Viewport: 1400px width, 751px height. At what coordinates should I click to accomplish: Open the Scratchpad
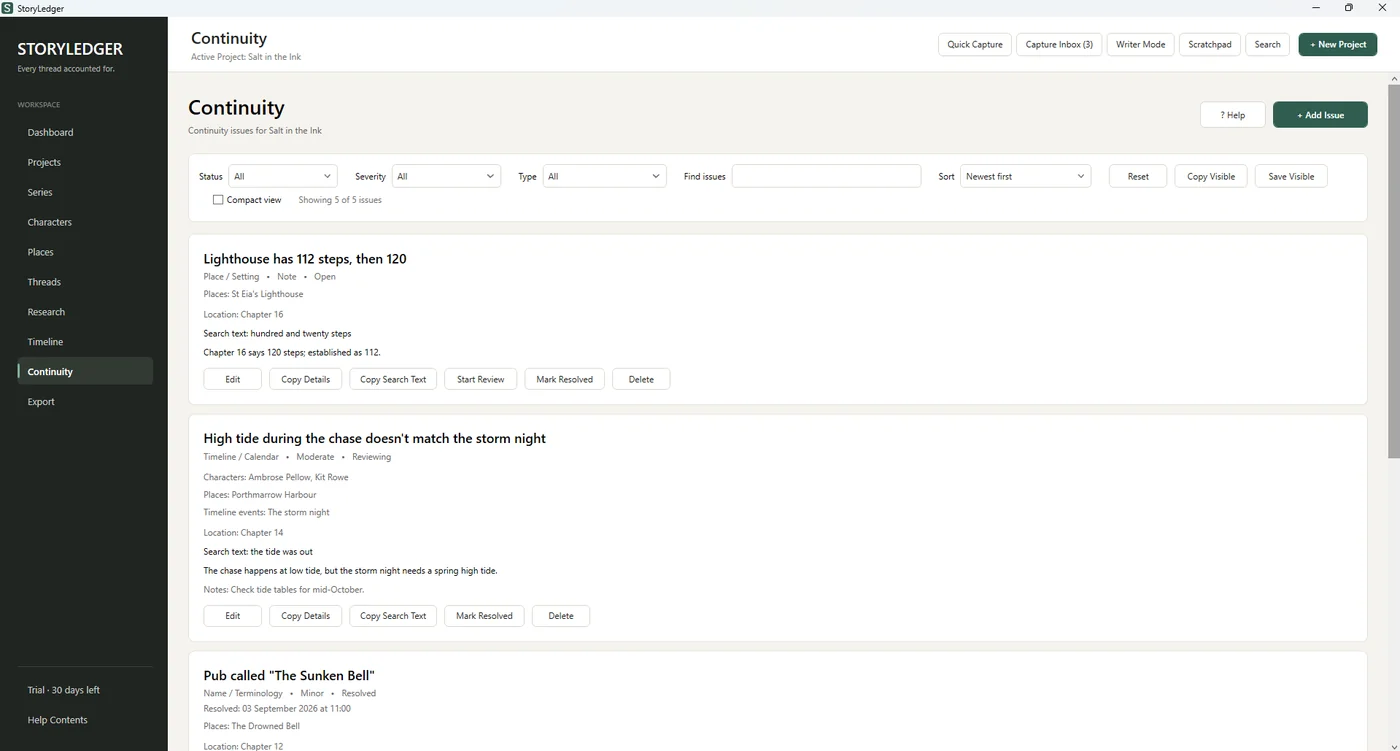(x=1210, y=44)
